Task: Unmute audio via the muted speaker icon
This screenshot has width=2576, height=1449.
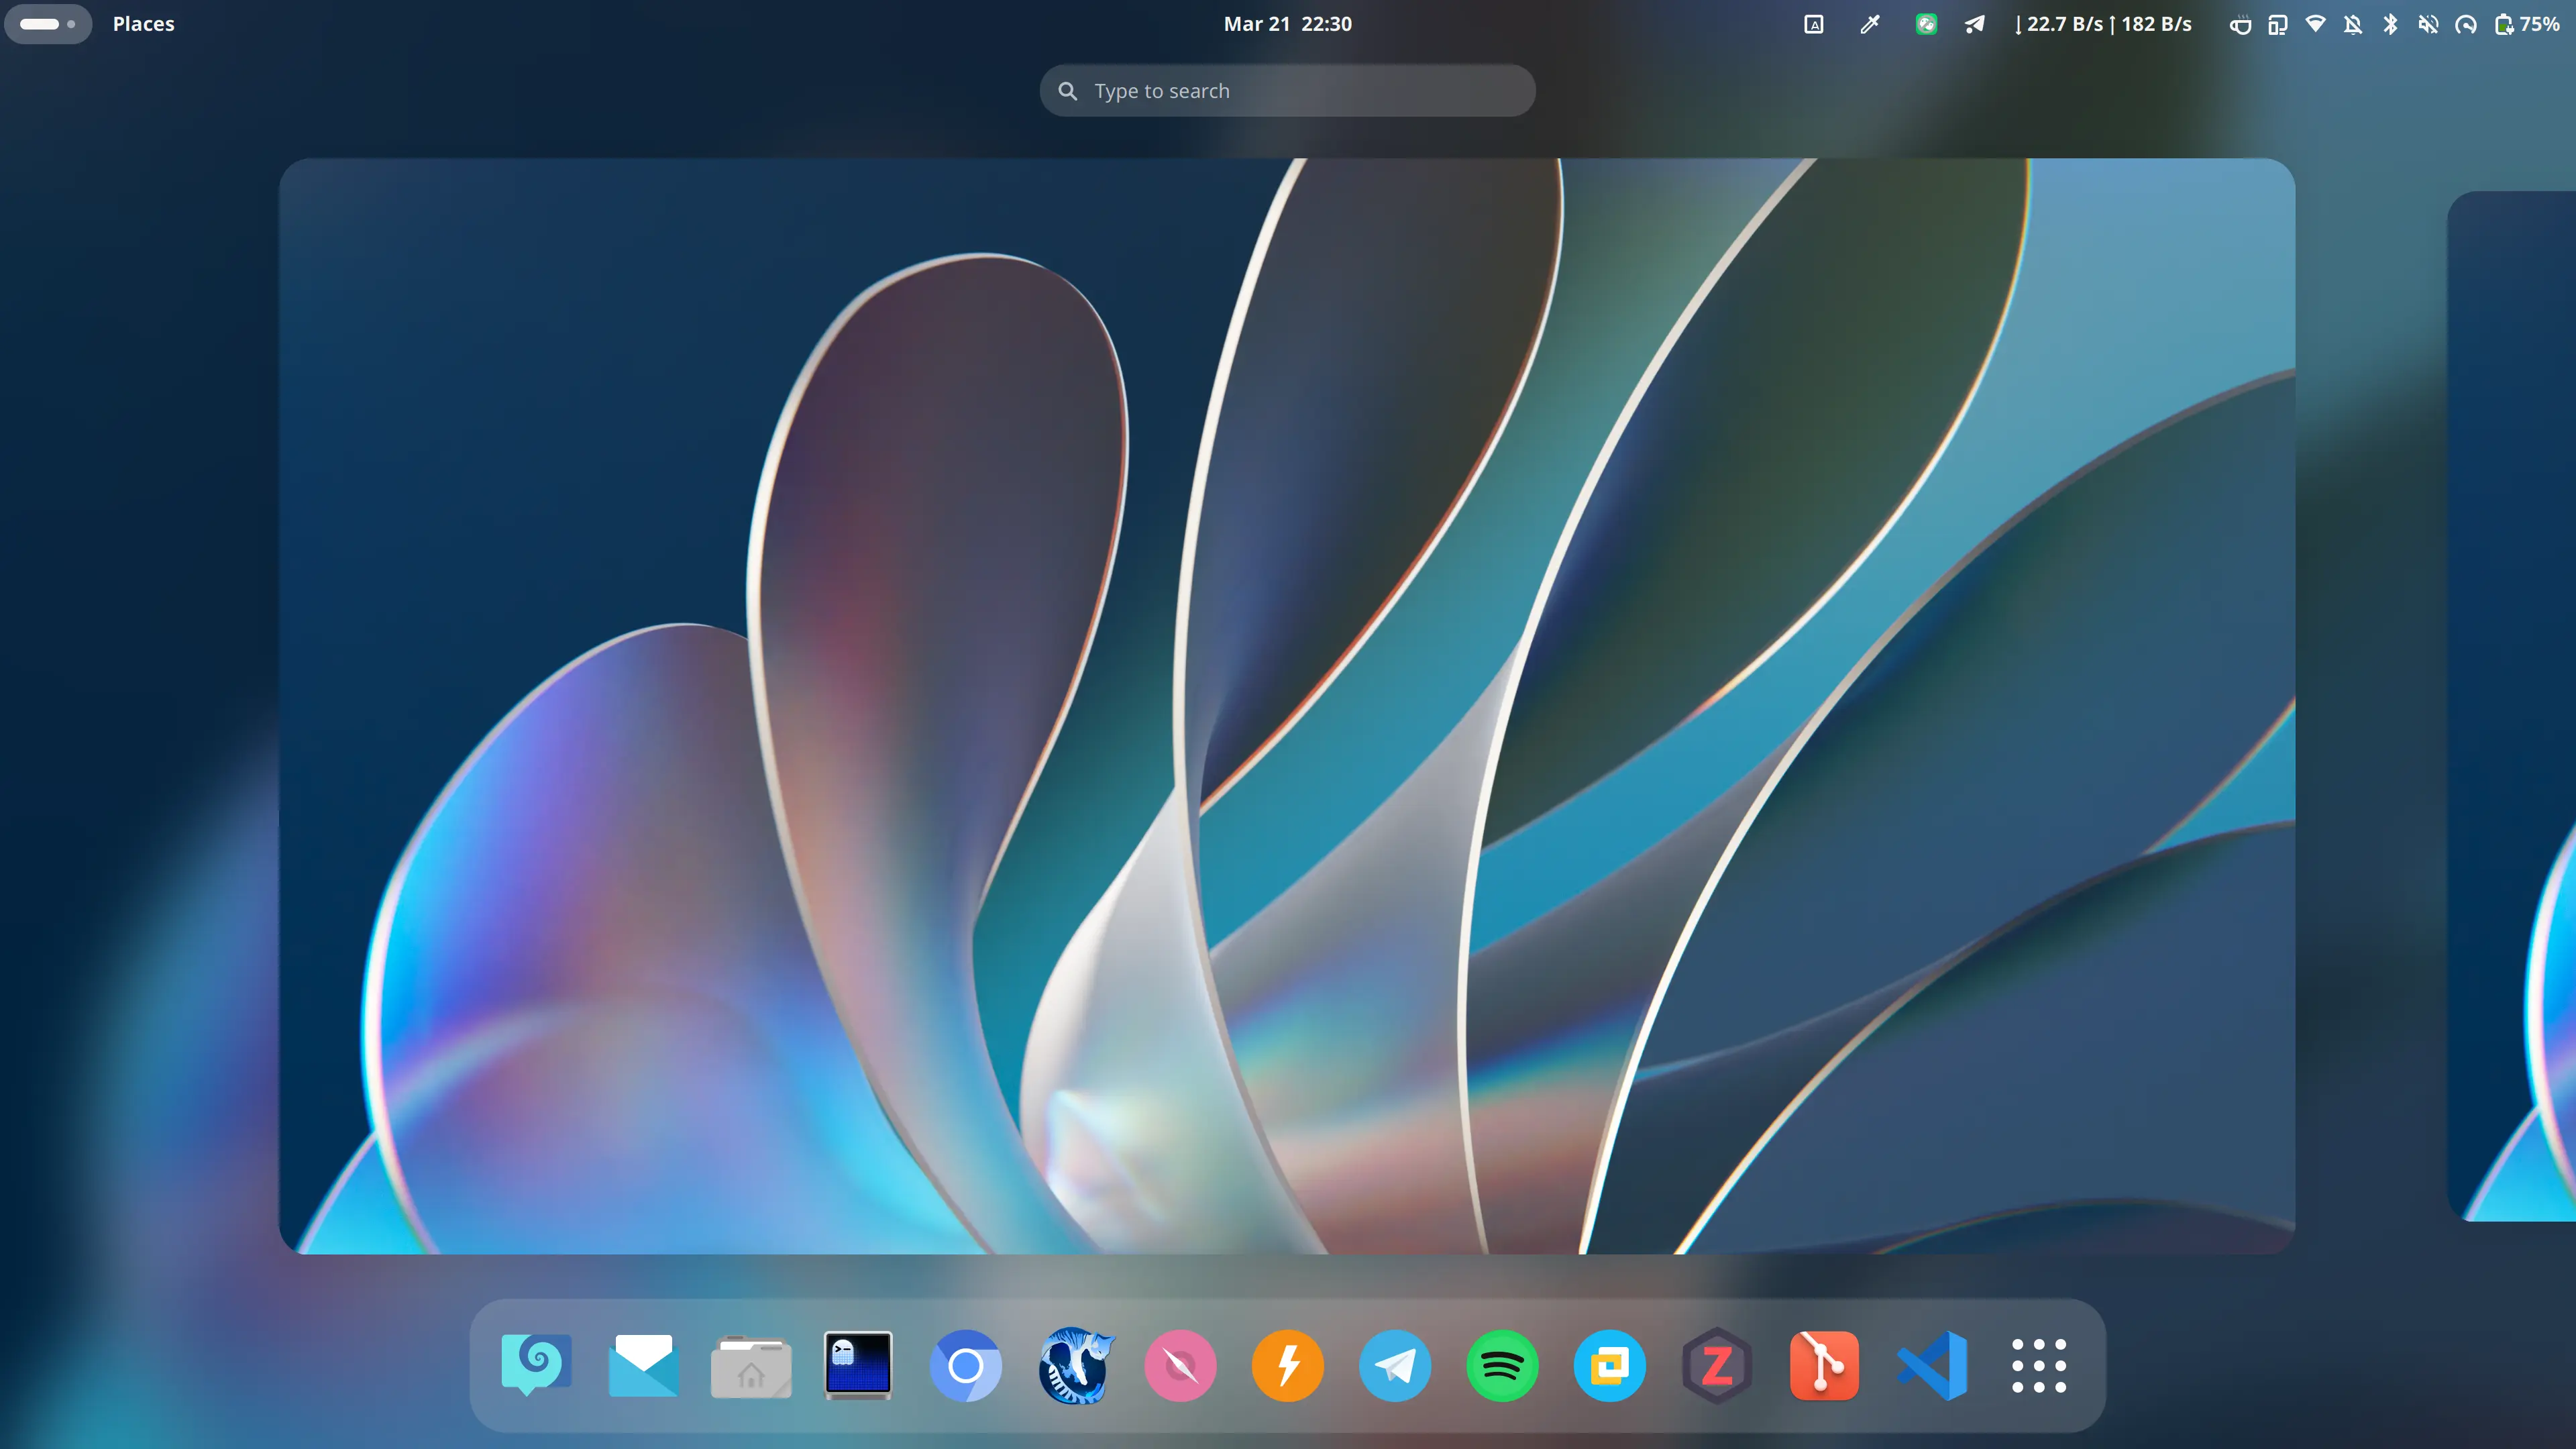Action: (x=2428, y=23)
